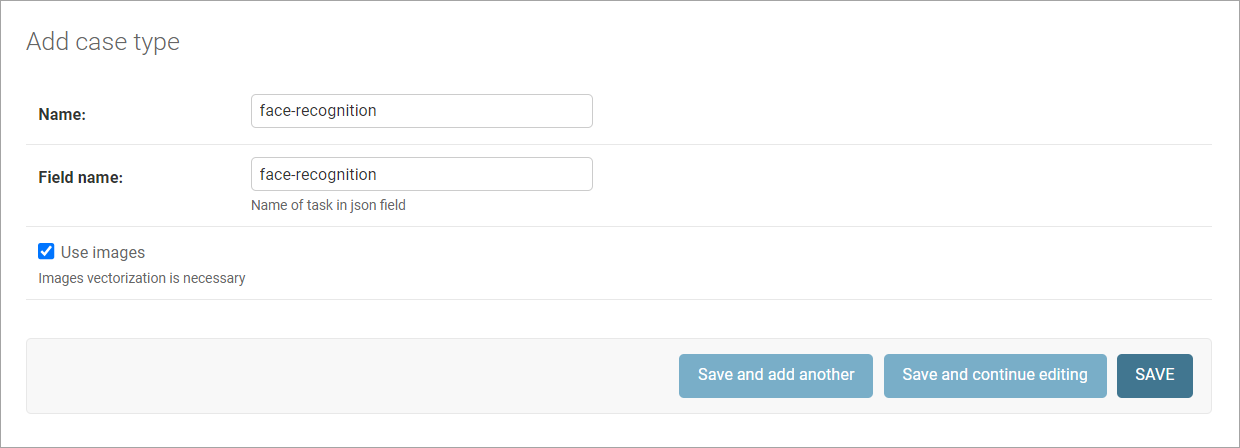Place cursor in Field name's face-recognition text
Screen dimensions: 1240x448
point(318,174)
